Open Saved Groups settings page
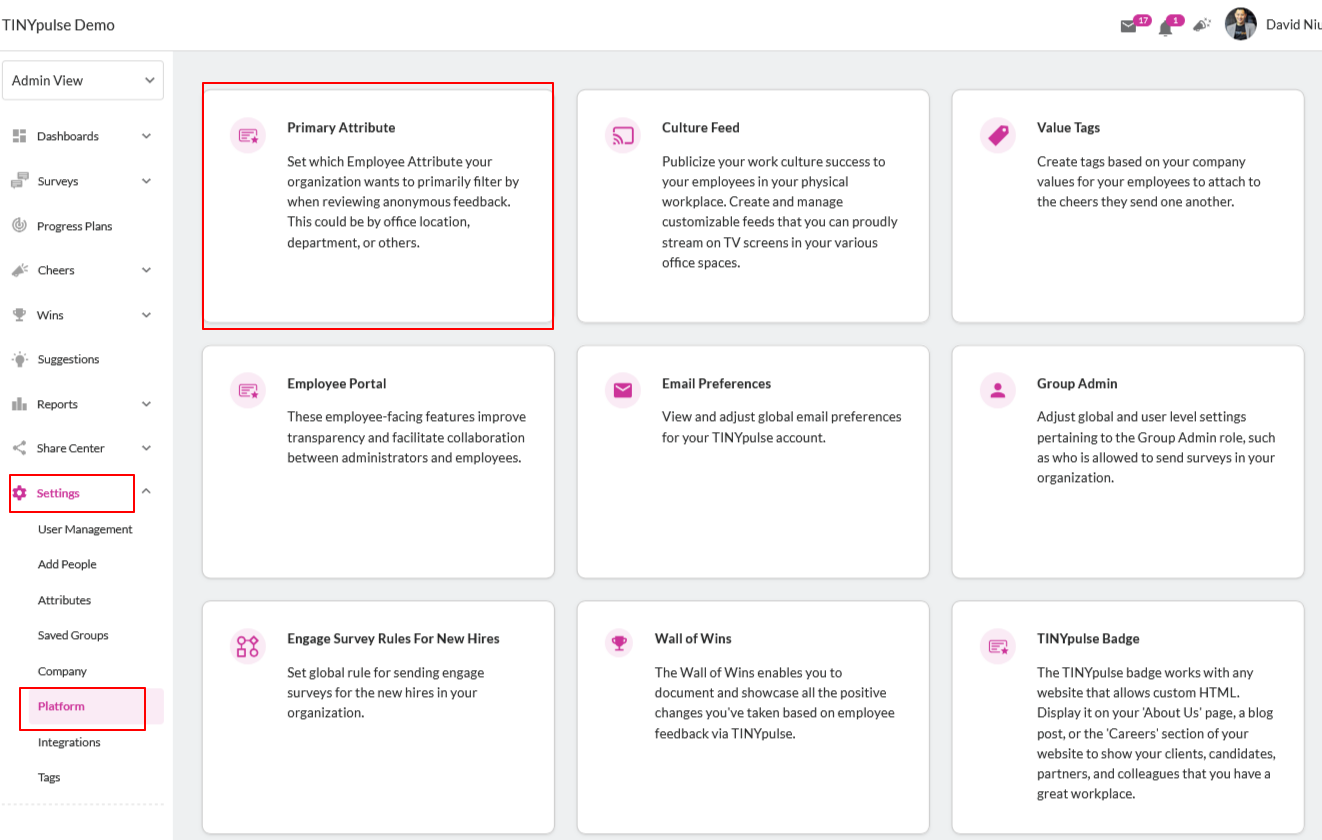The height and width of the screenshot is (840, 1322). pos(73,635)
